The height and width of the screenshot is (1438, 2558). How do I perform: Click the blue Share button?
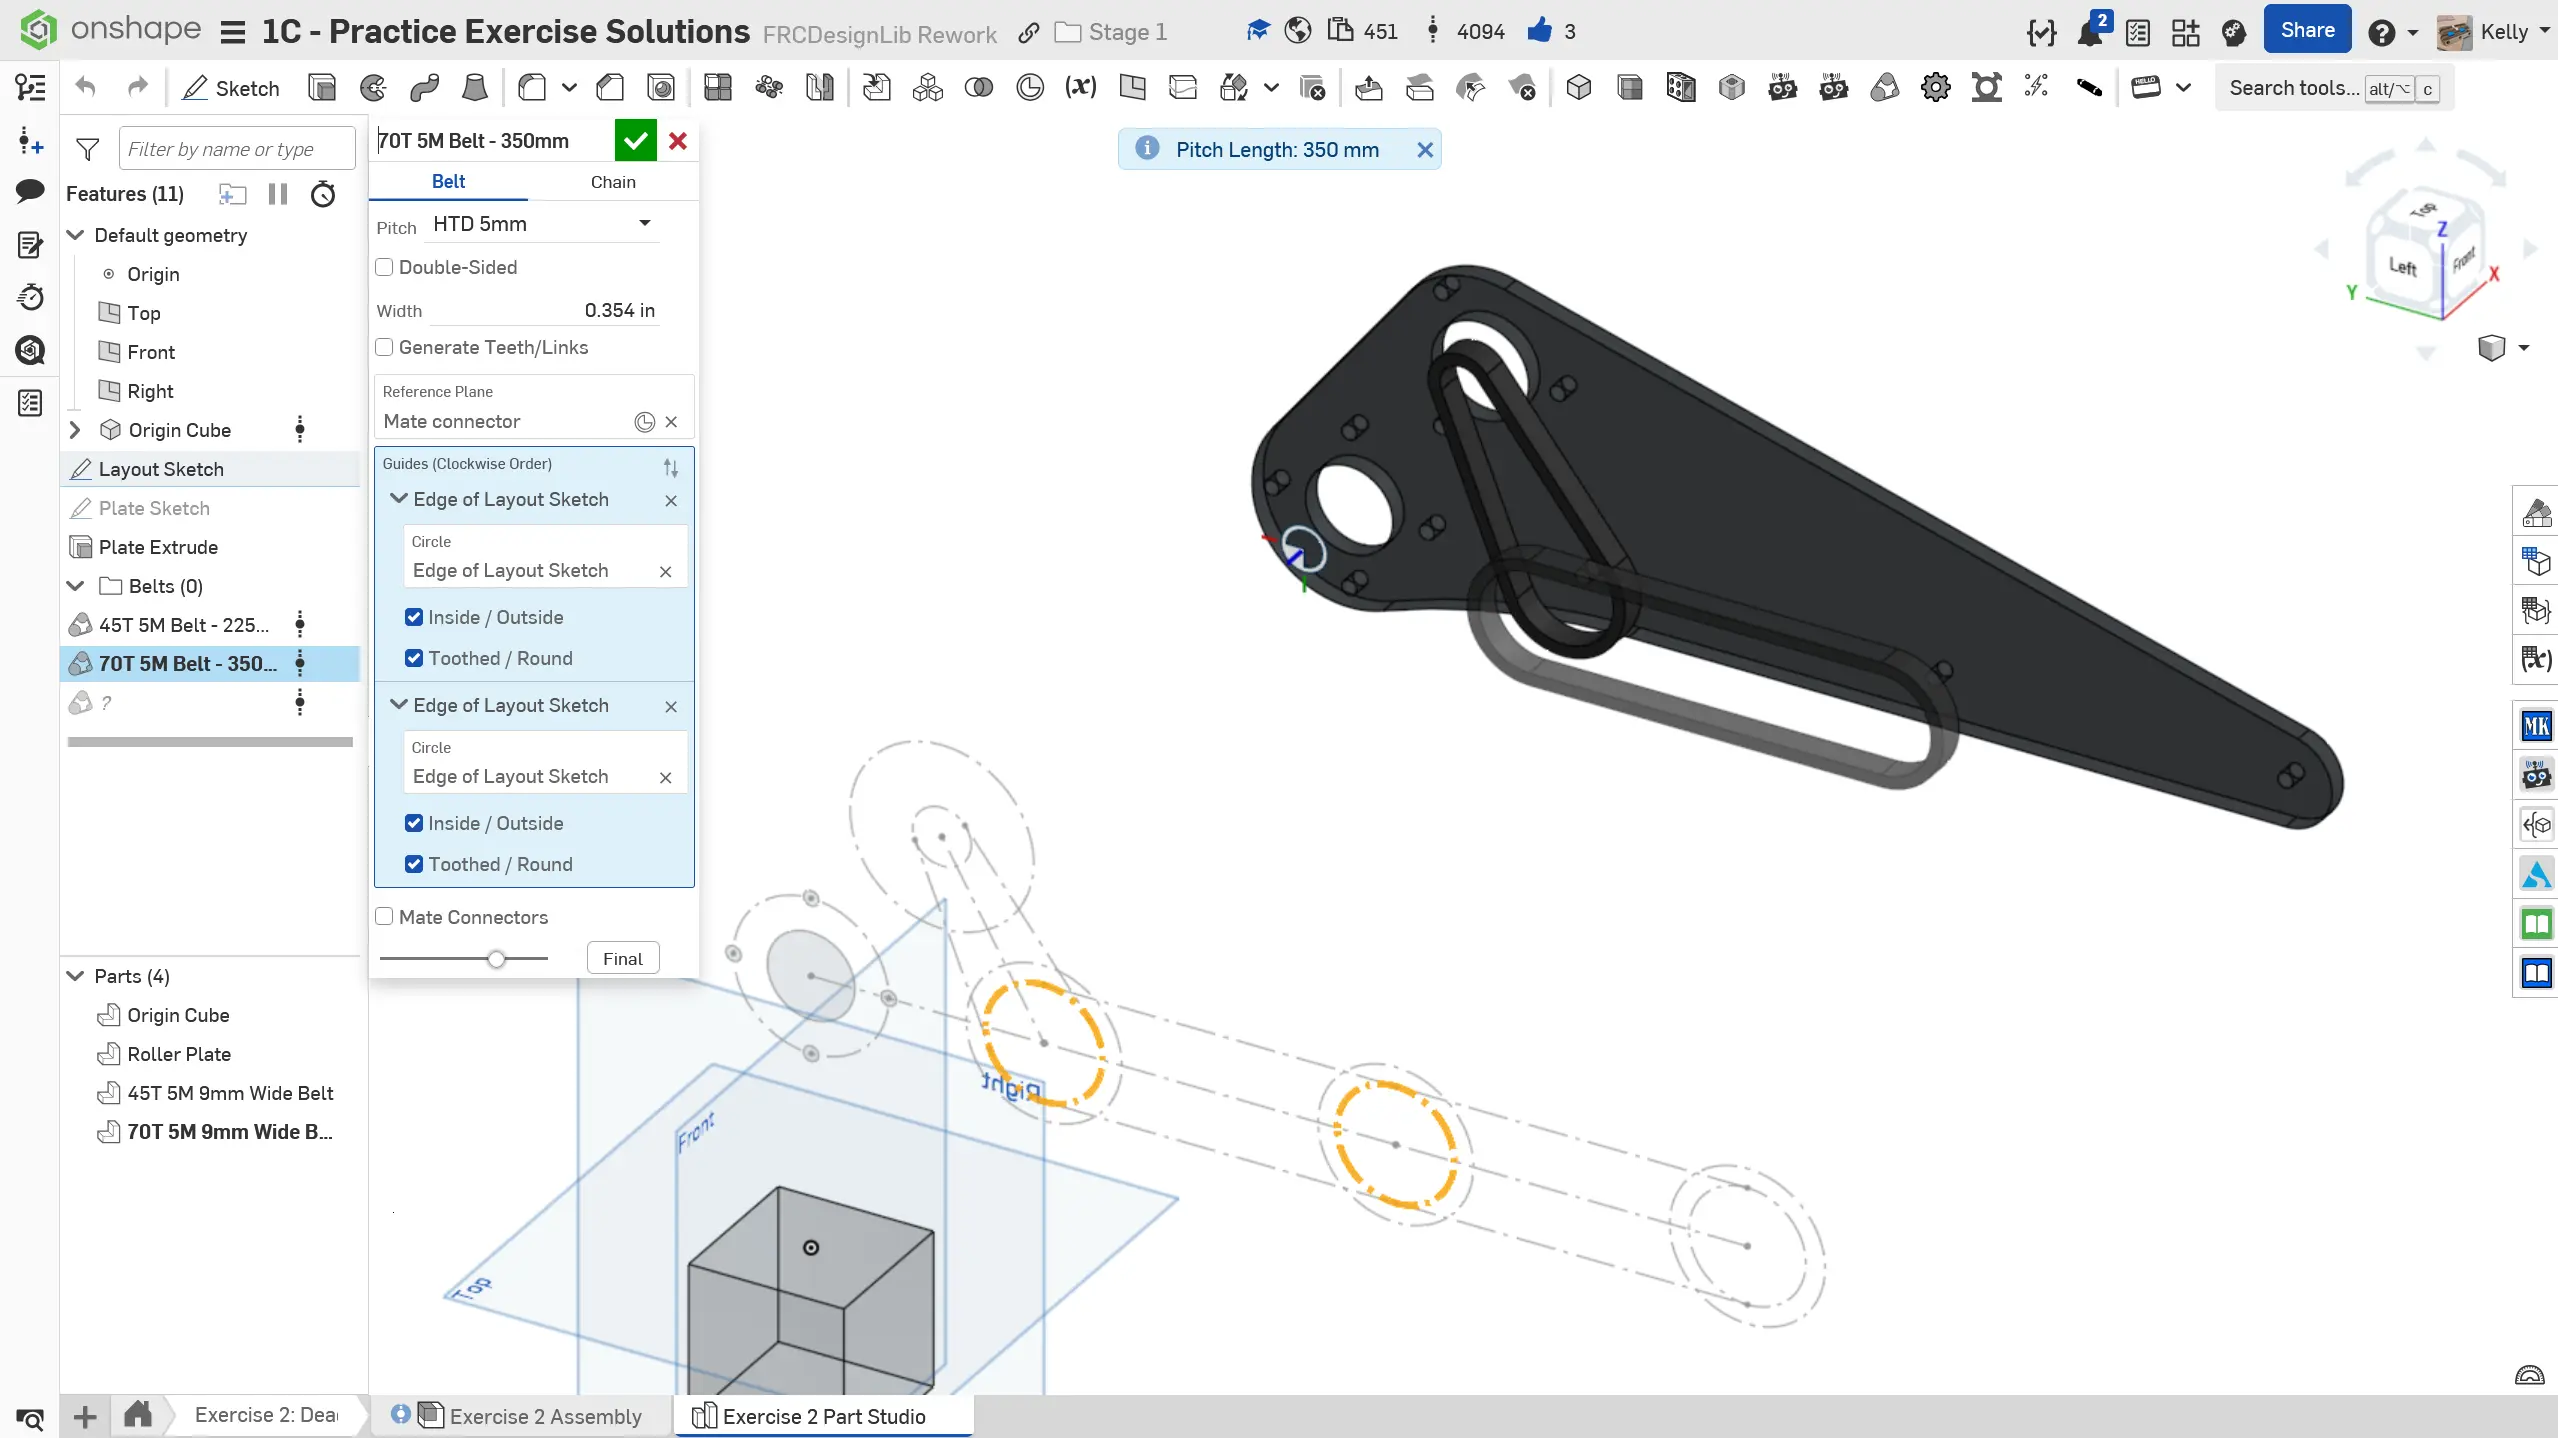click(2307, 31)
